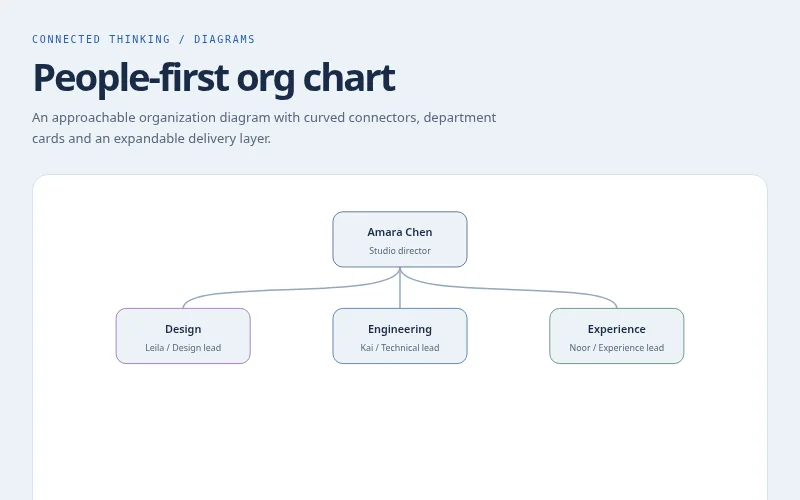This screenshot has height=500, width=800.
Task: Click the People-first org chart heading
Action: [214, 78]
